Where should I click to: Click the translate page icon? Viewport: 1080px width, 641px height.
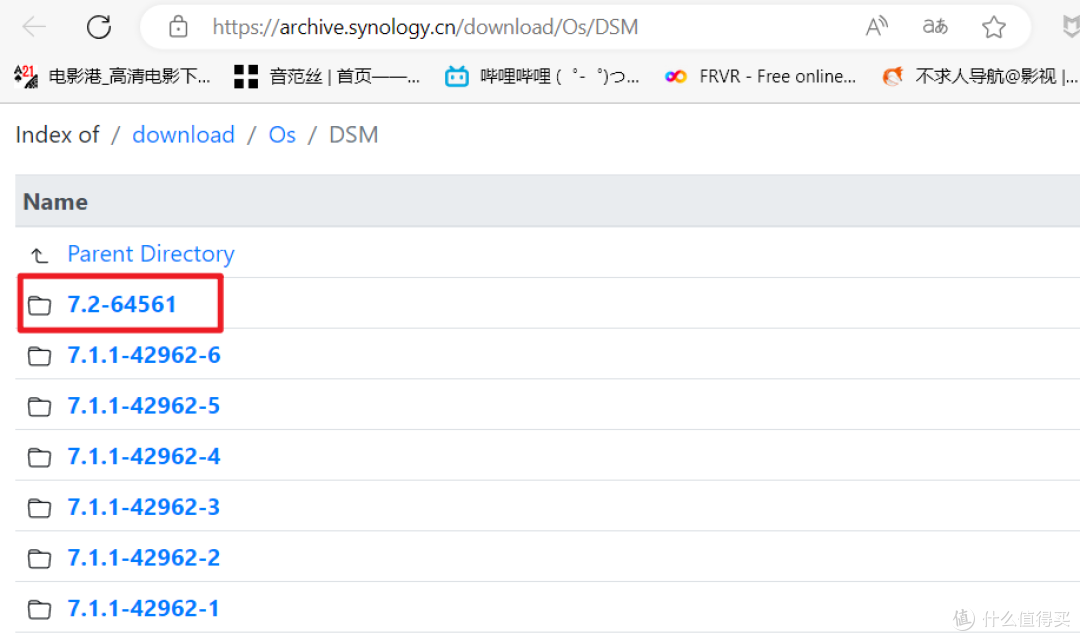tap(934, 27)
